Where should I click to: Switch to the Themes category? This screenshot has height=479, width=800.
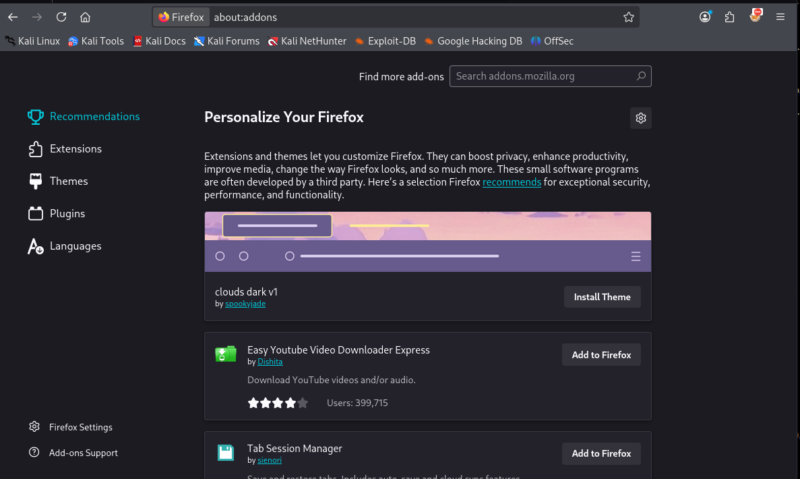[58, 181]
